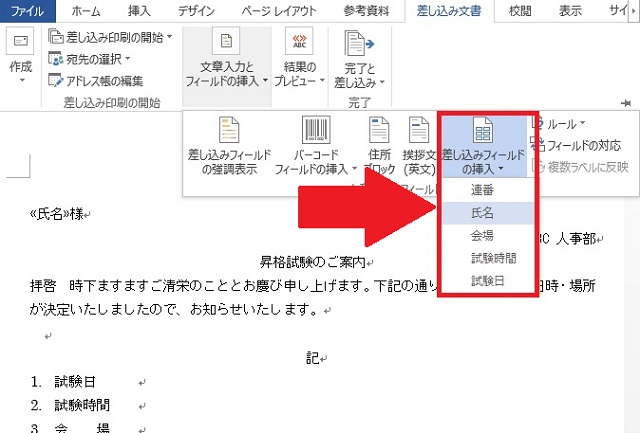640x433 pixels.
Task: Insert 住所ブロック (Address Block)
Action: point(379,131)
